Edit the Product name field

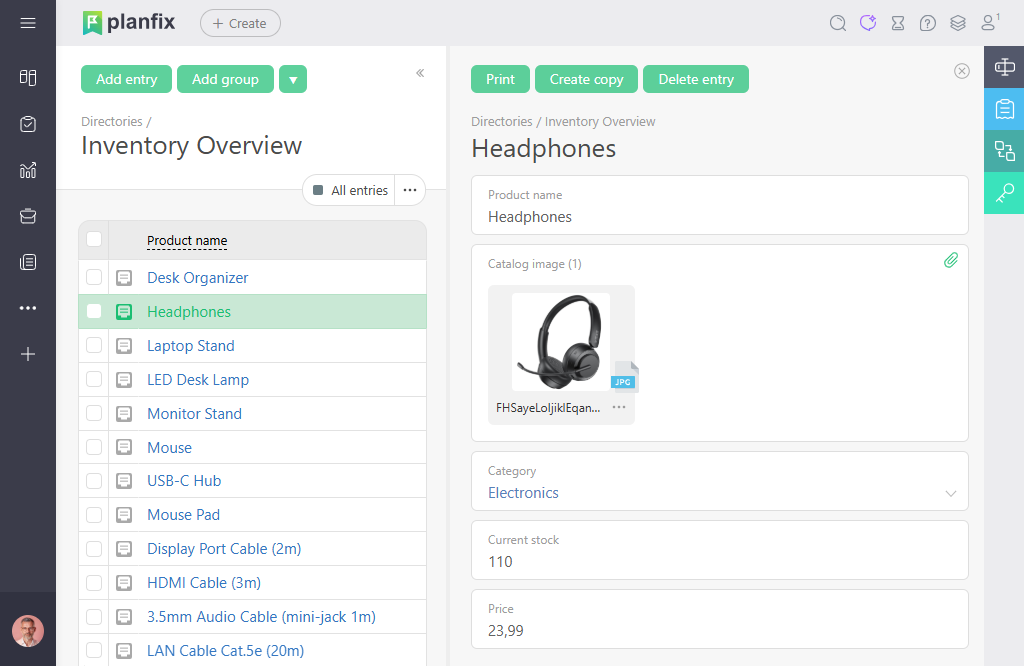[720, 206]
